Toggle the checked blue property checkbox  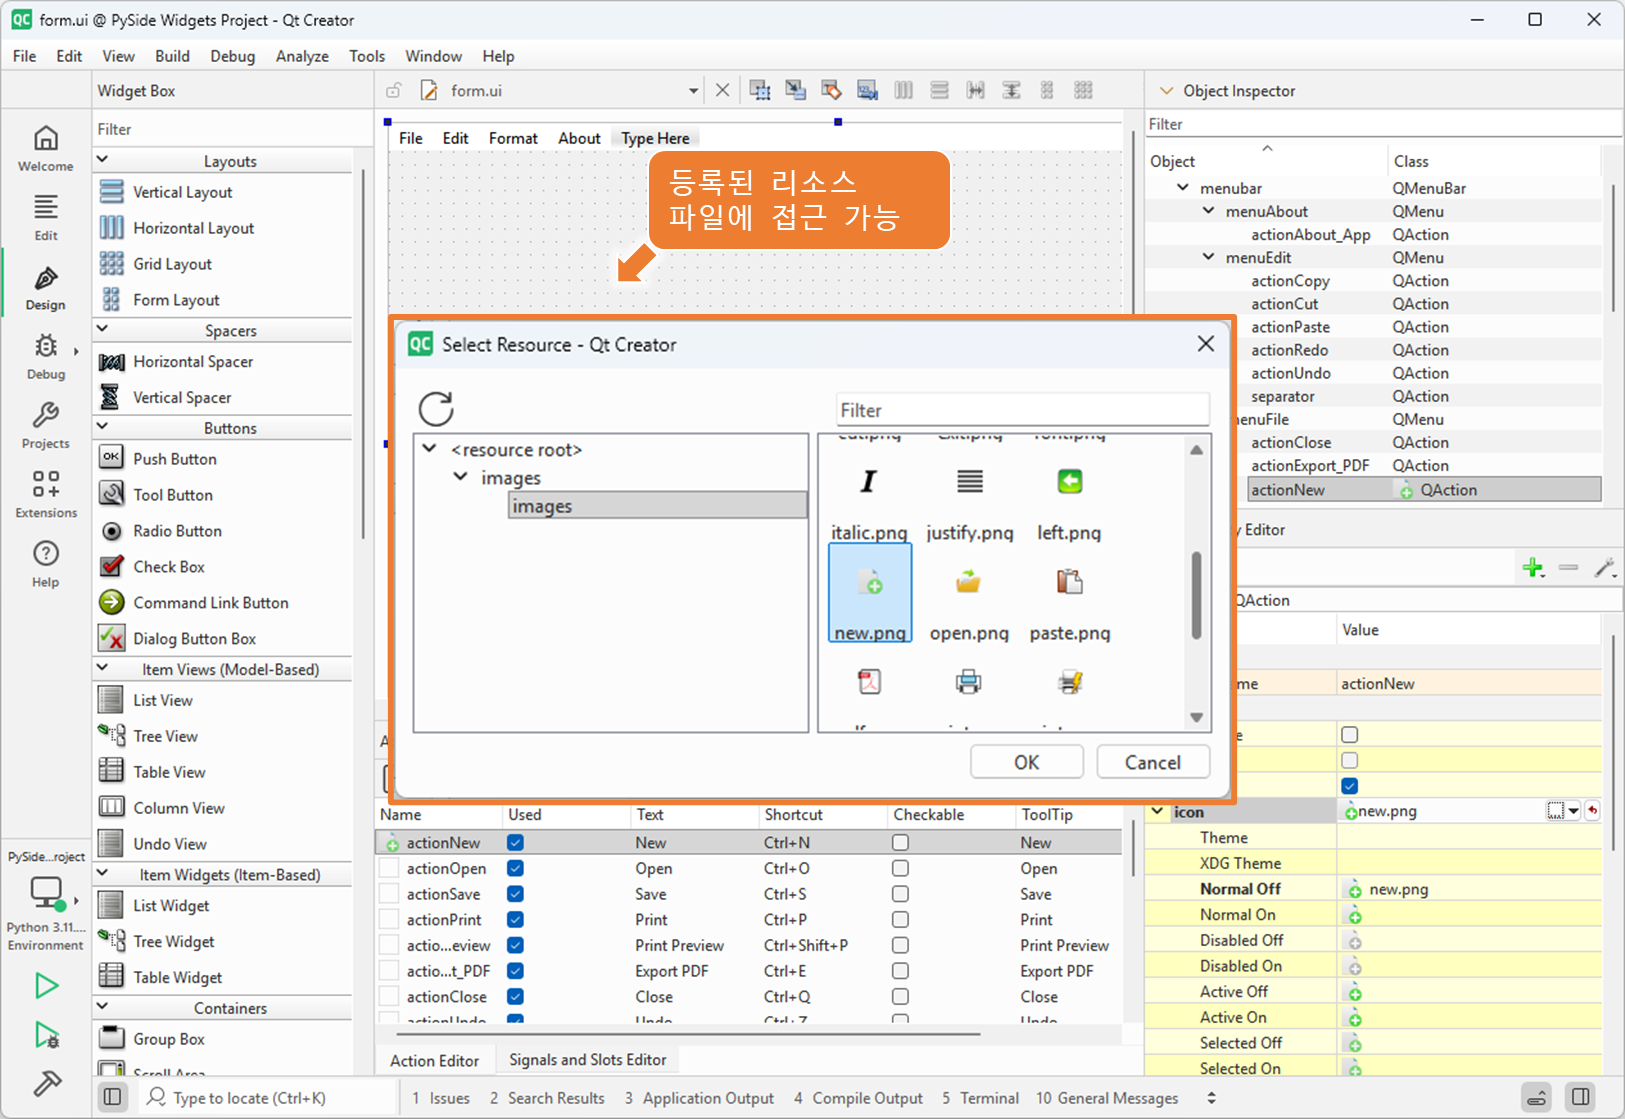[1350, 786]
